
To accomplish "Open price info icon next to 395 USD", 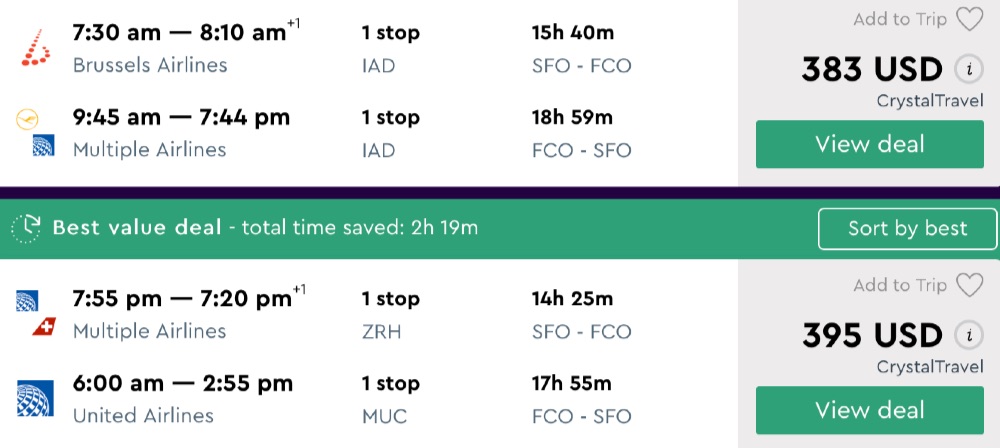I will pyautogui.click(x=967, y=335).
